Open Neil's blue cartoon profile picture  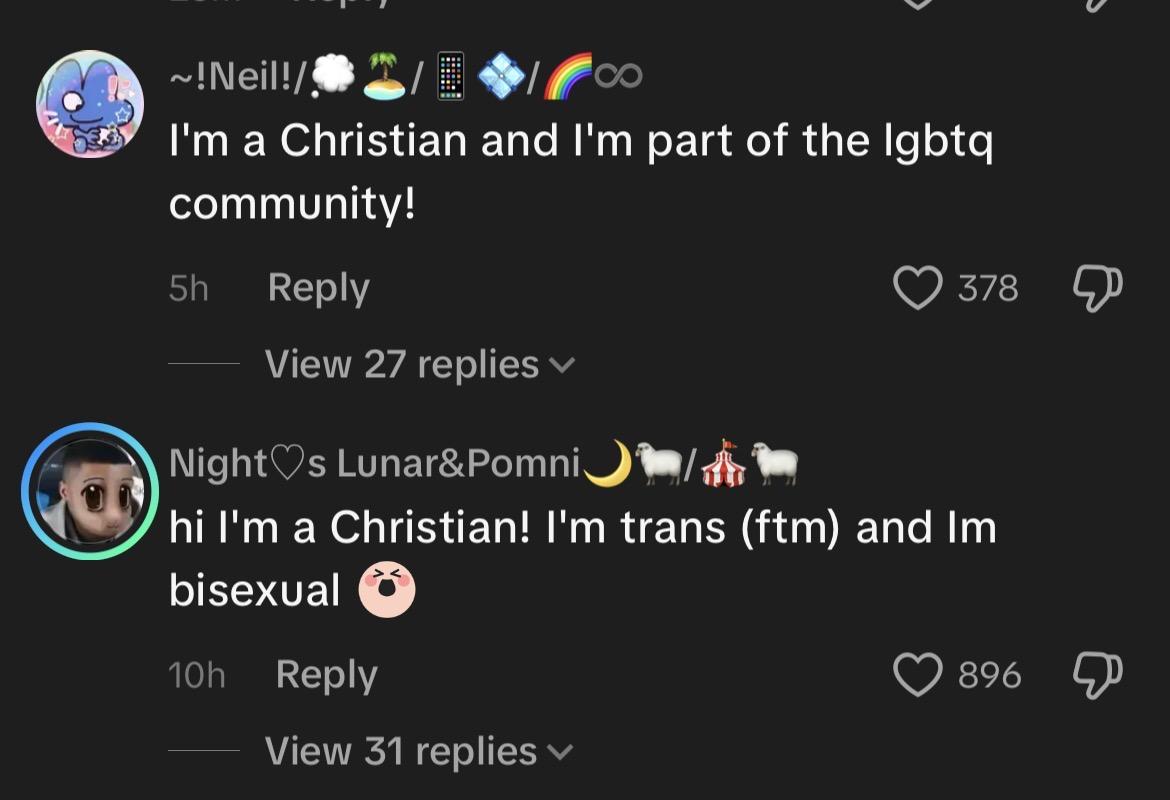point(90,104)
